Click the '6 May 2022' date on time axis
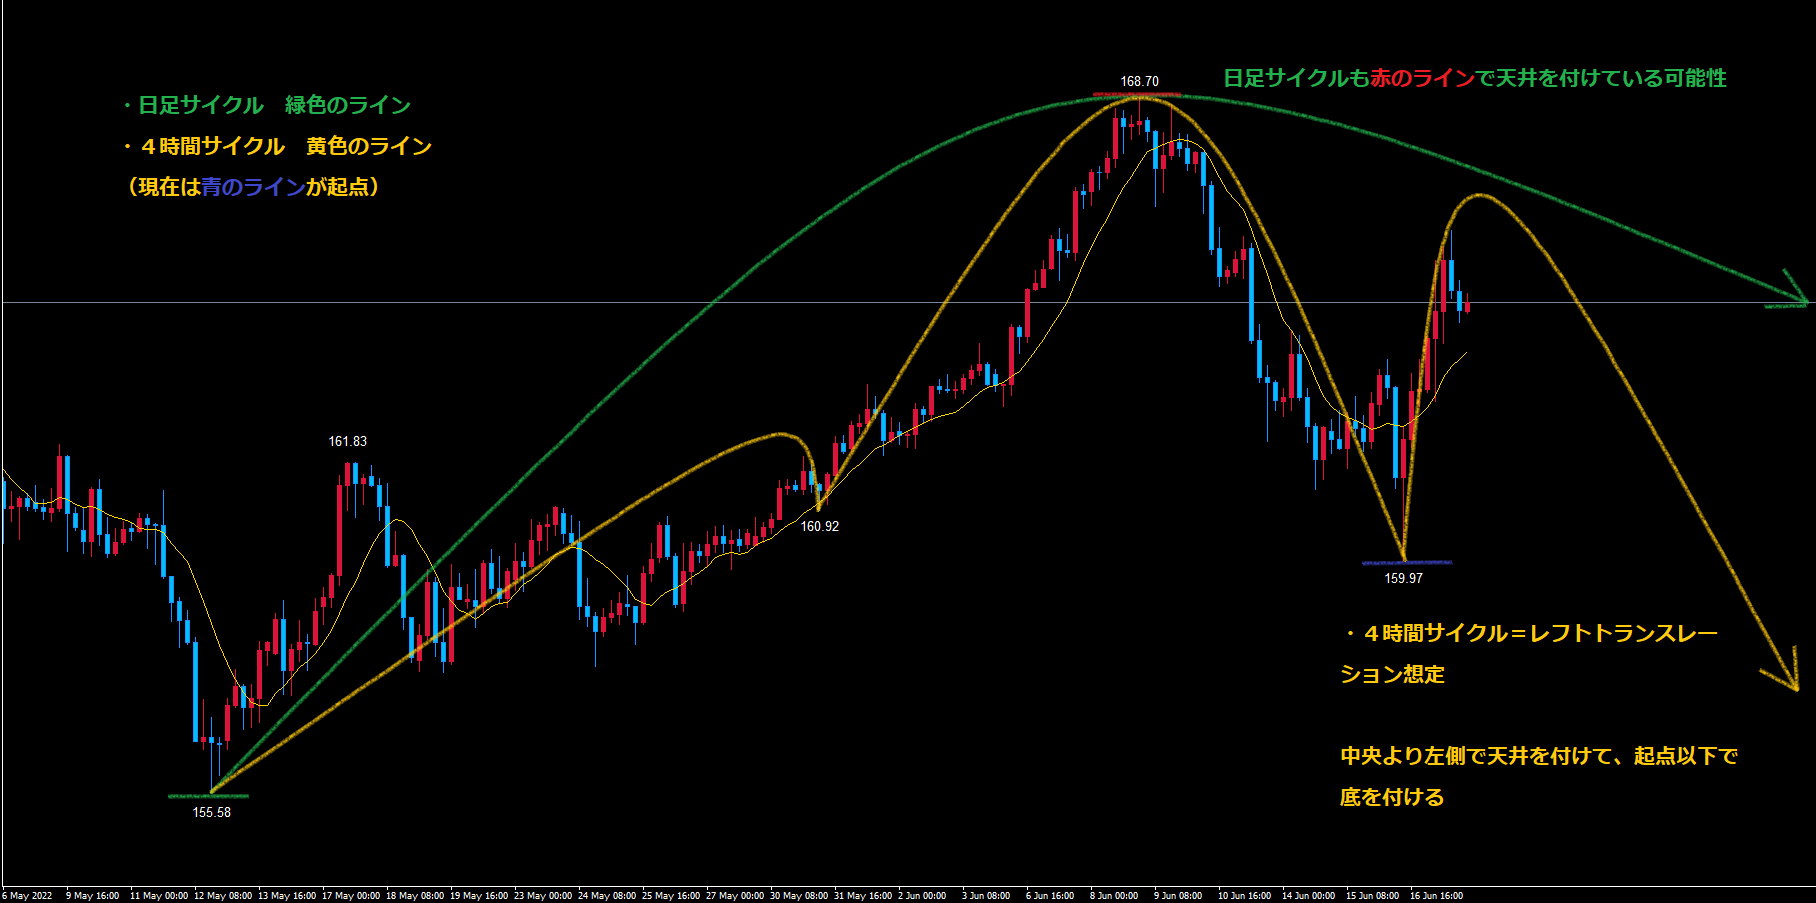Viewport: 1816px width, 903px height. click(28, 896)
